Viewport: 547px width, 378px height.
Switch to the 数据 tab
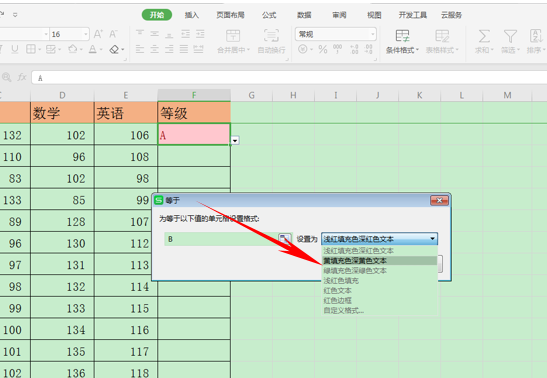point(304,15)
